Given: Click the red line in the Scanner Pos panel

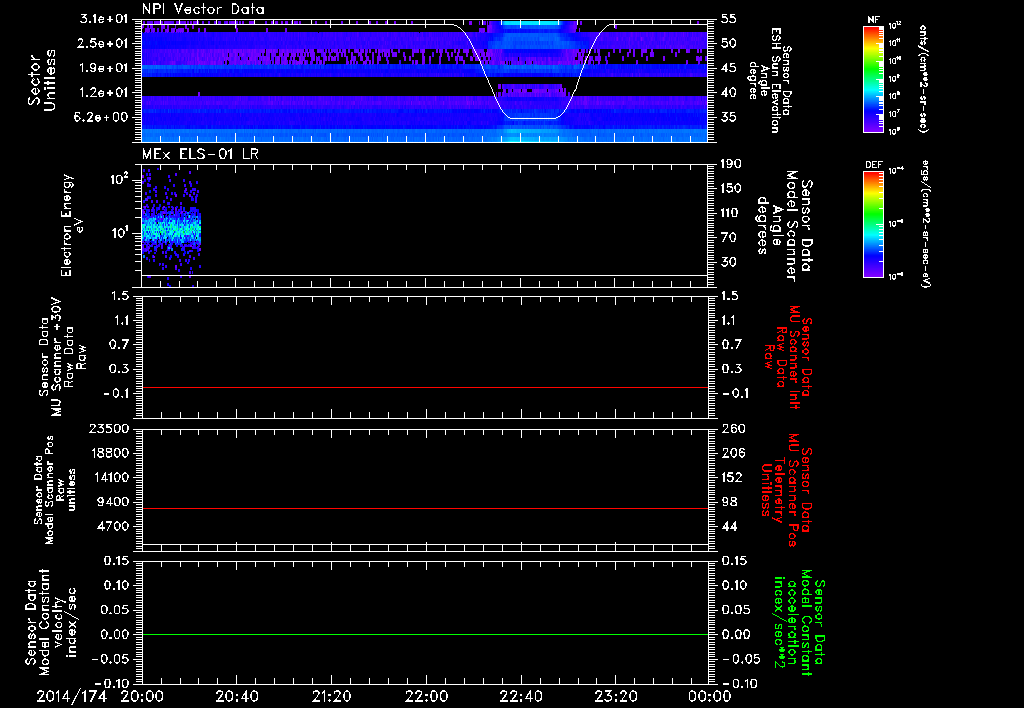Looking at the screenshot, I should [x=424, y=508].
